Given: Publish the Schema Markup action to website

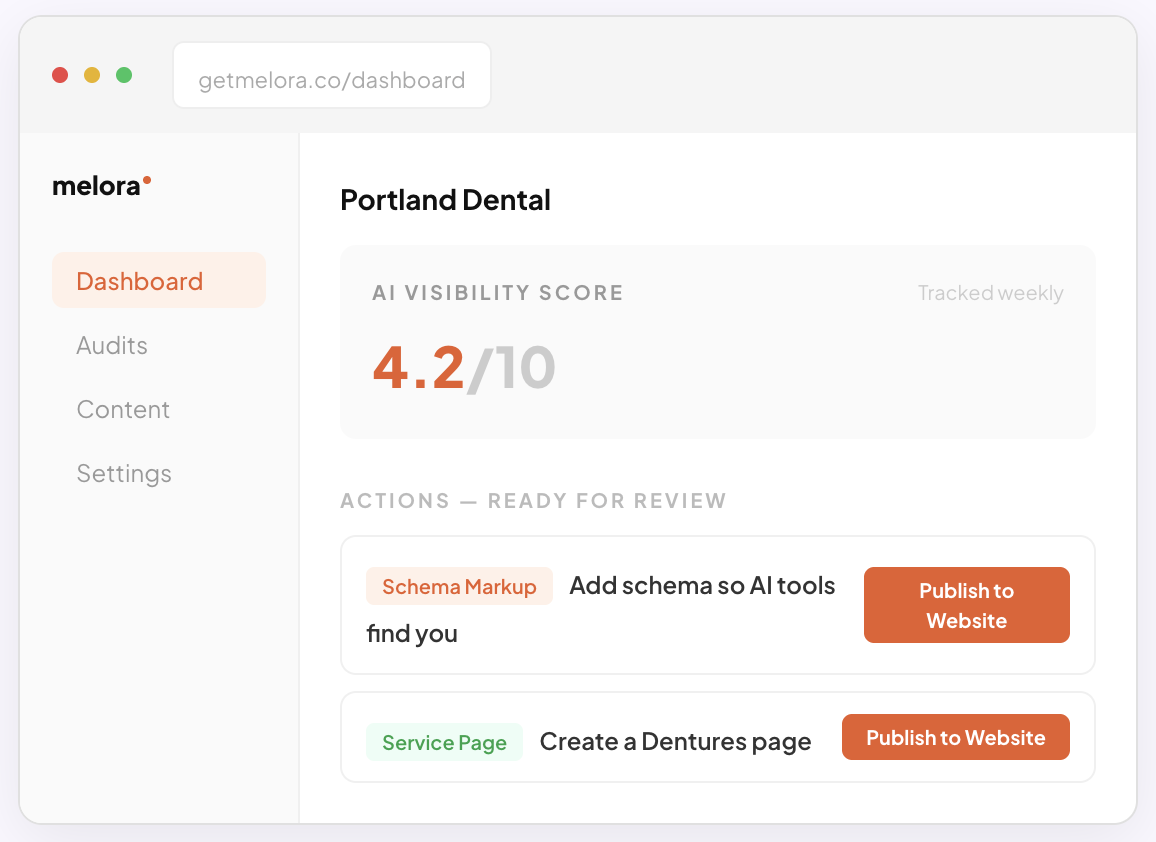Looking at the screenshot, I should tap(966, 605).
